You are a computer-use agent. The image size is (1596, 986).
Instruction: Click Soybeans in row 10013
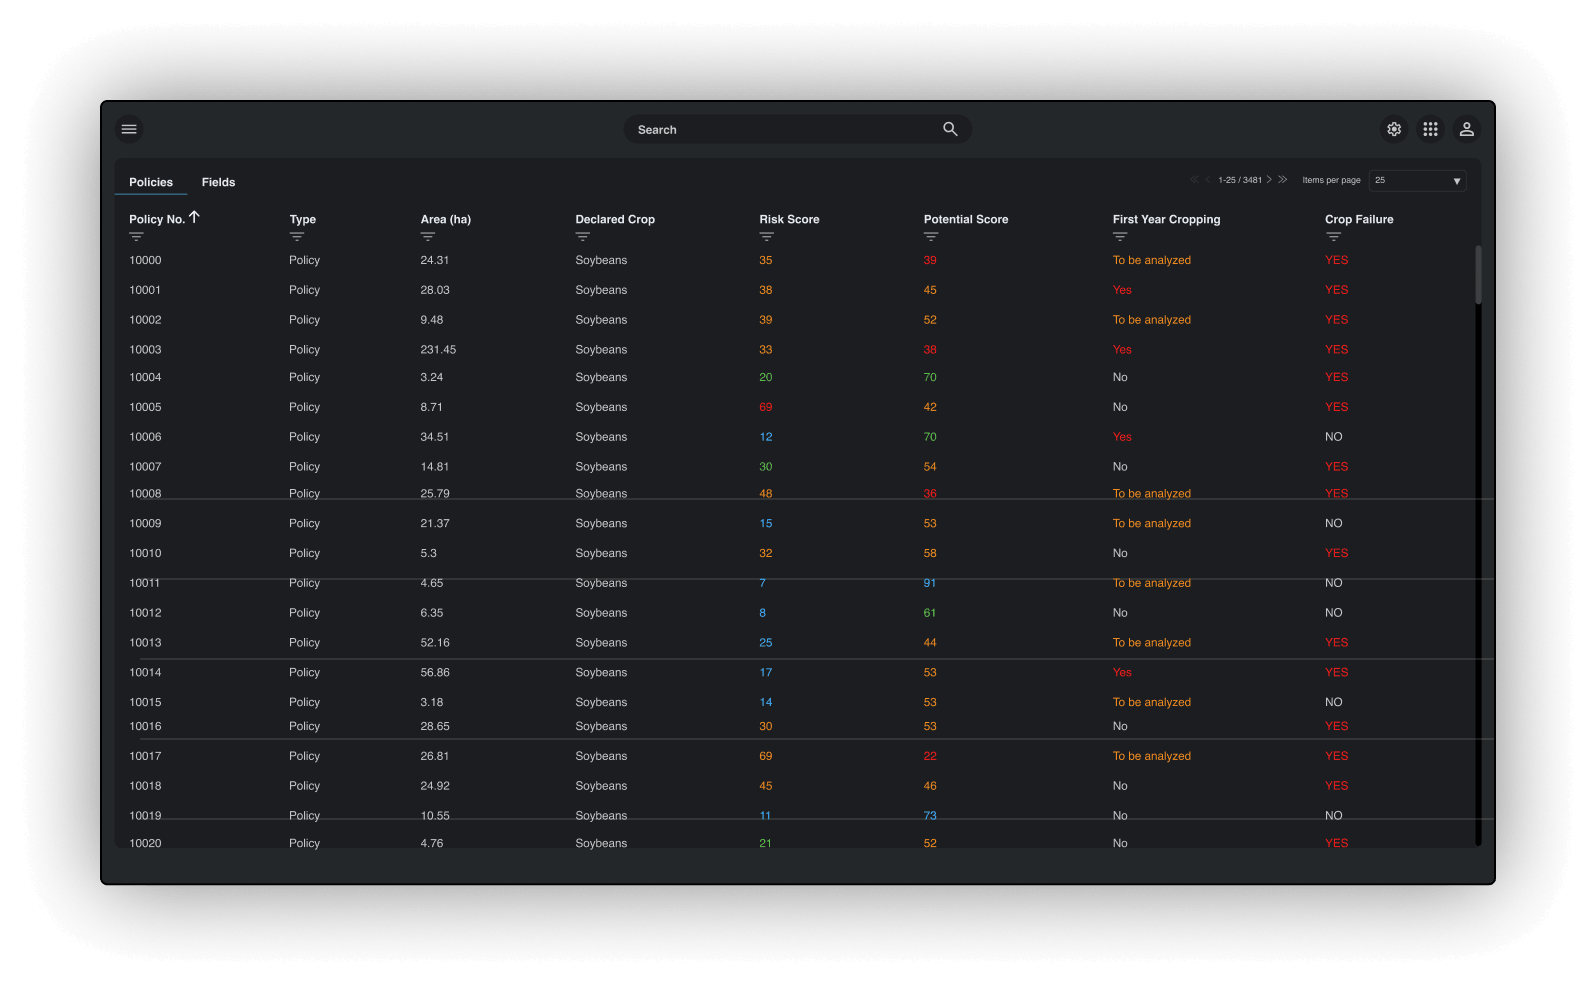coord(601,643)
